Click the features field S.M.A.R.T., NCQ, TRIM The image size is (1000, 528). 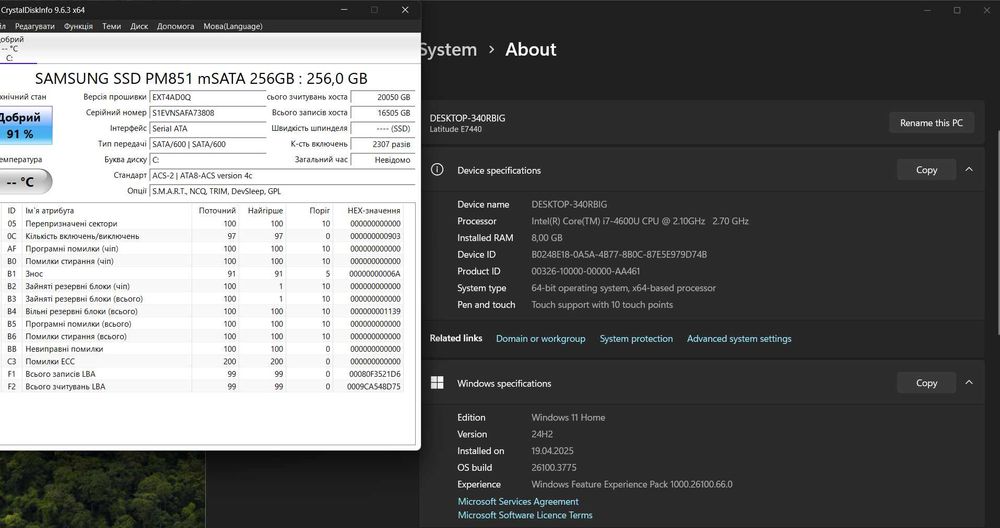(x=283, y=191)
